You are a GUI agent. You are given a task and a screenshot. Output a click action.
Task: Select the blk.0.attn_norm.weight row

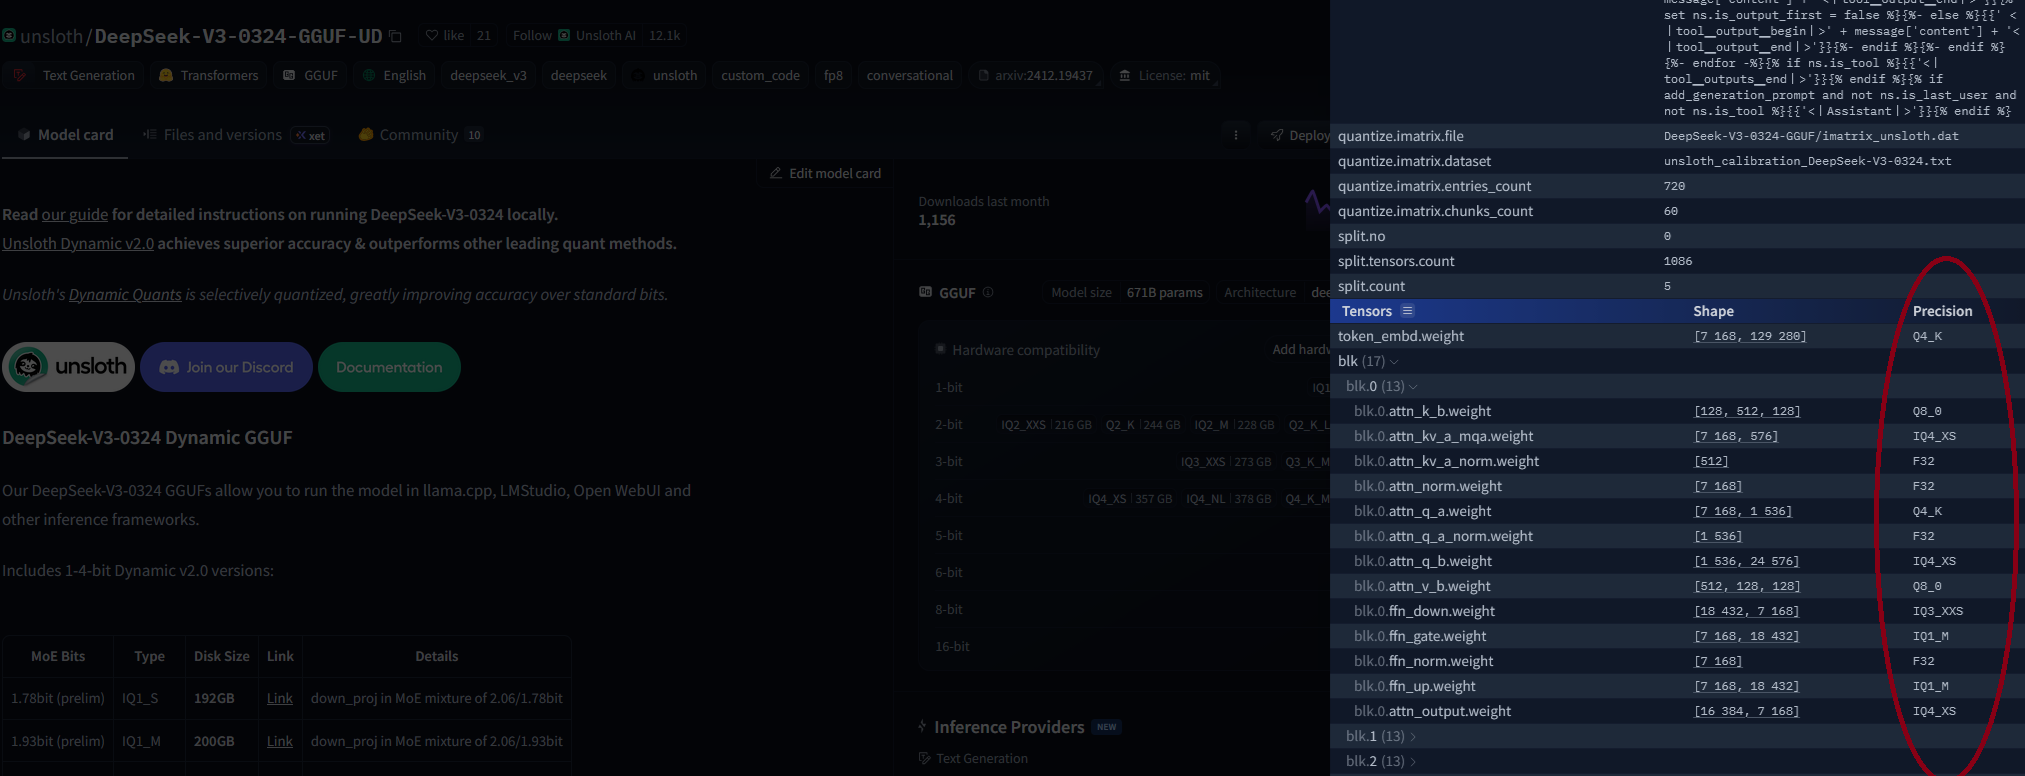point(1677,486)
